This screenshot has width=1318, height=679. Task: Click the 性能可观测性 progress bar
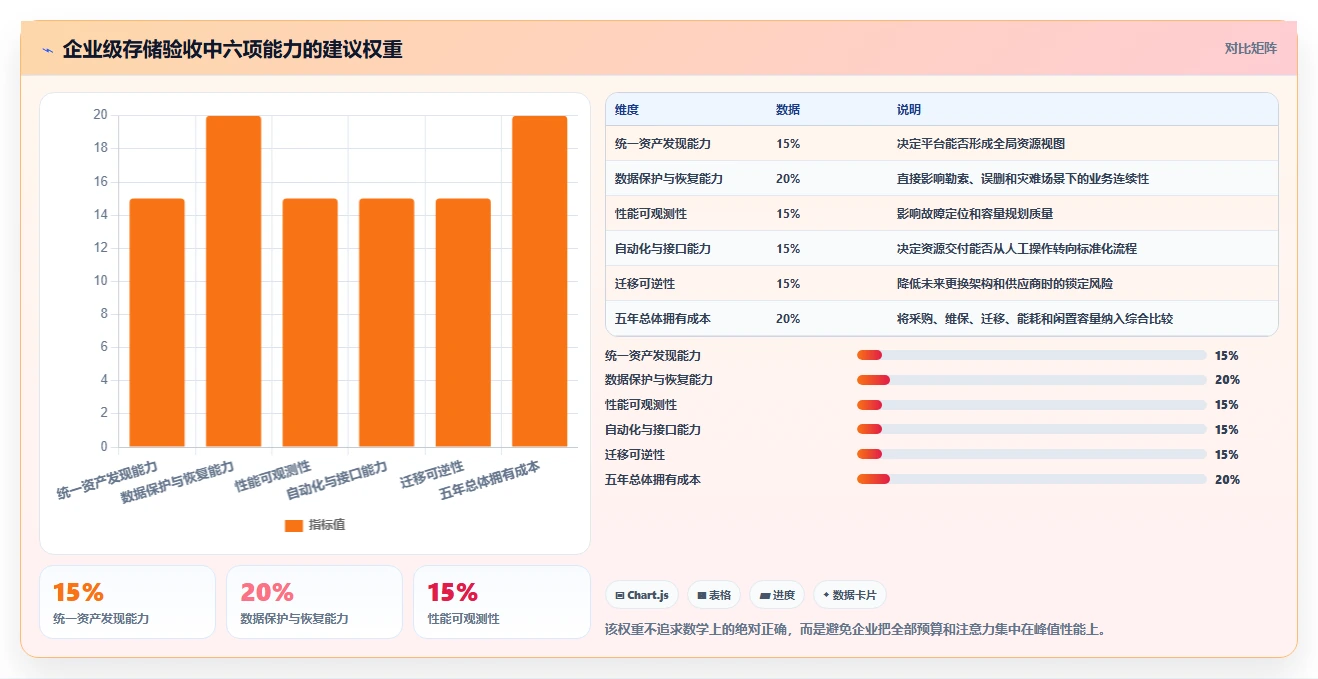point(1031,405)
